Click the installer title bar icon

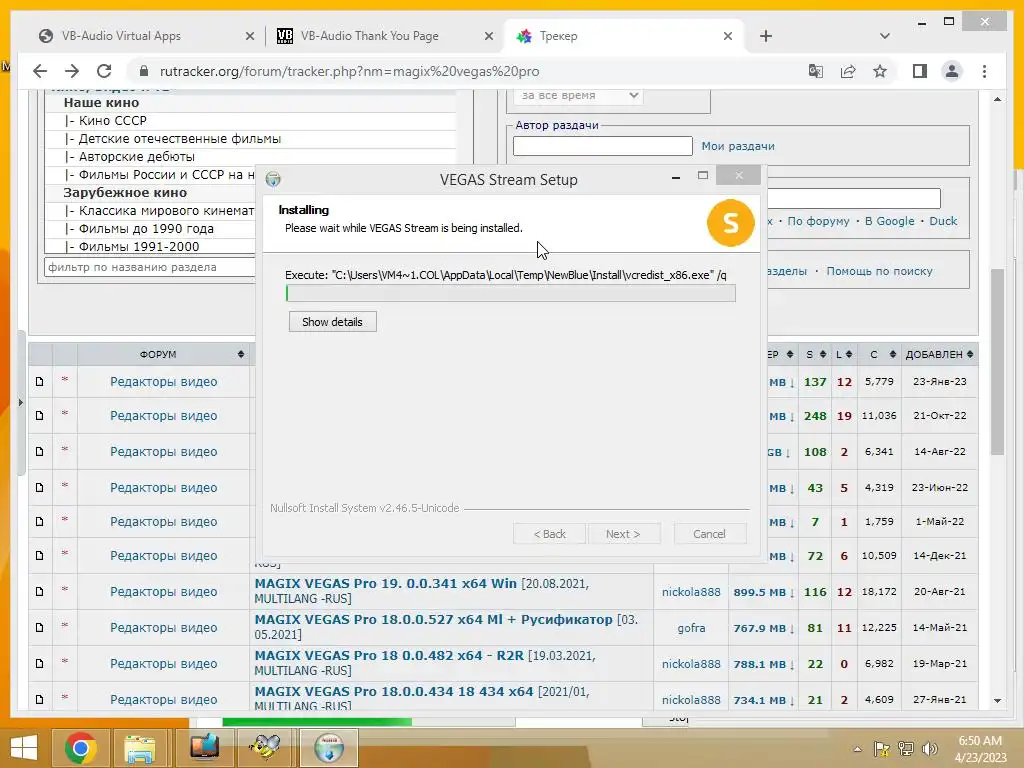click(x=273, y=179)
